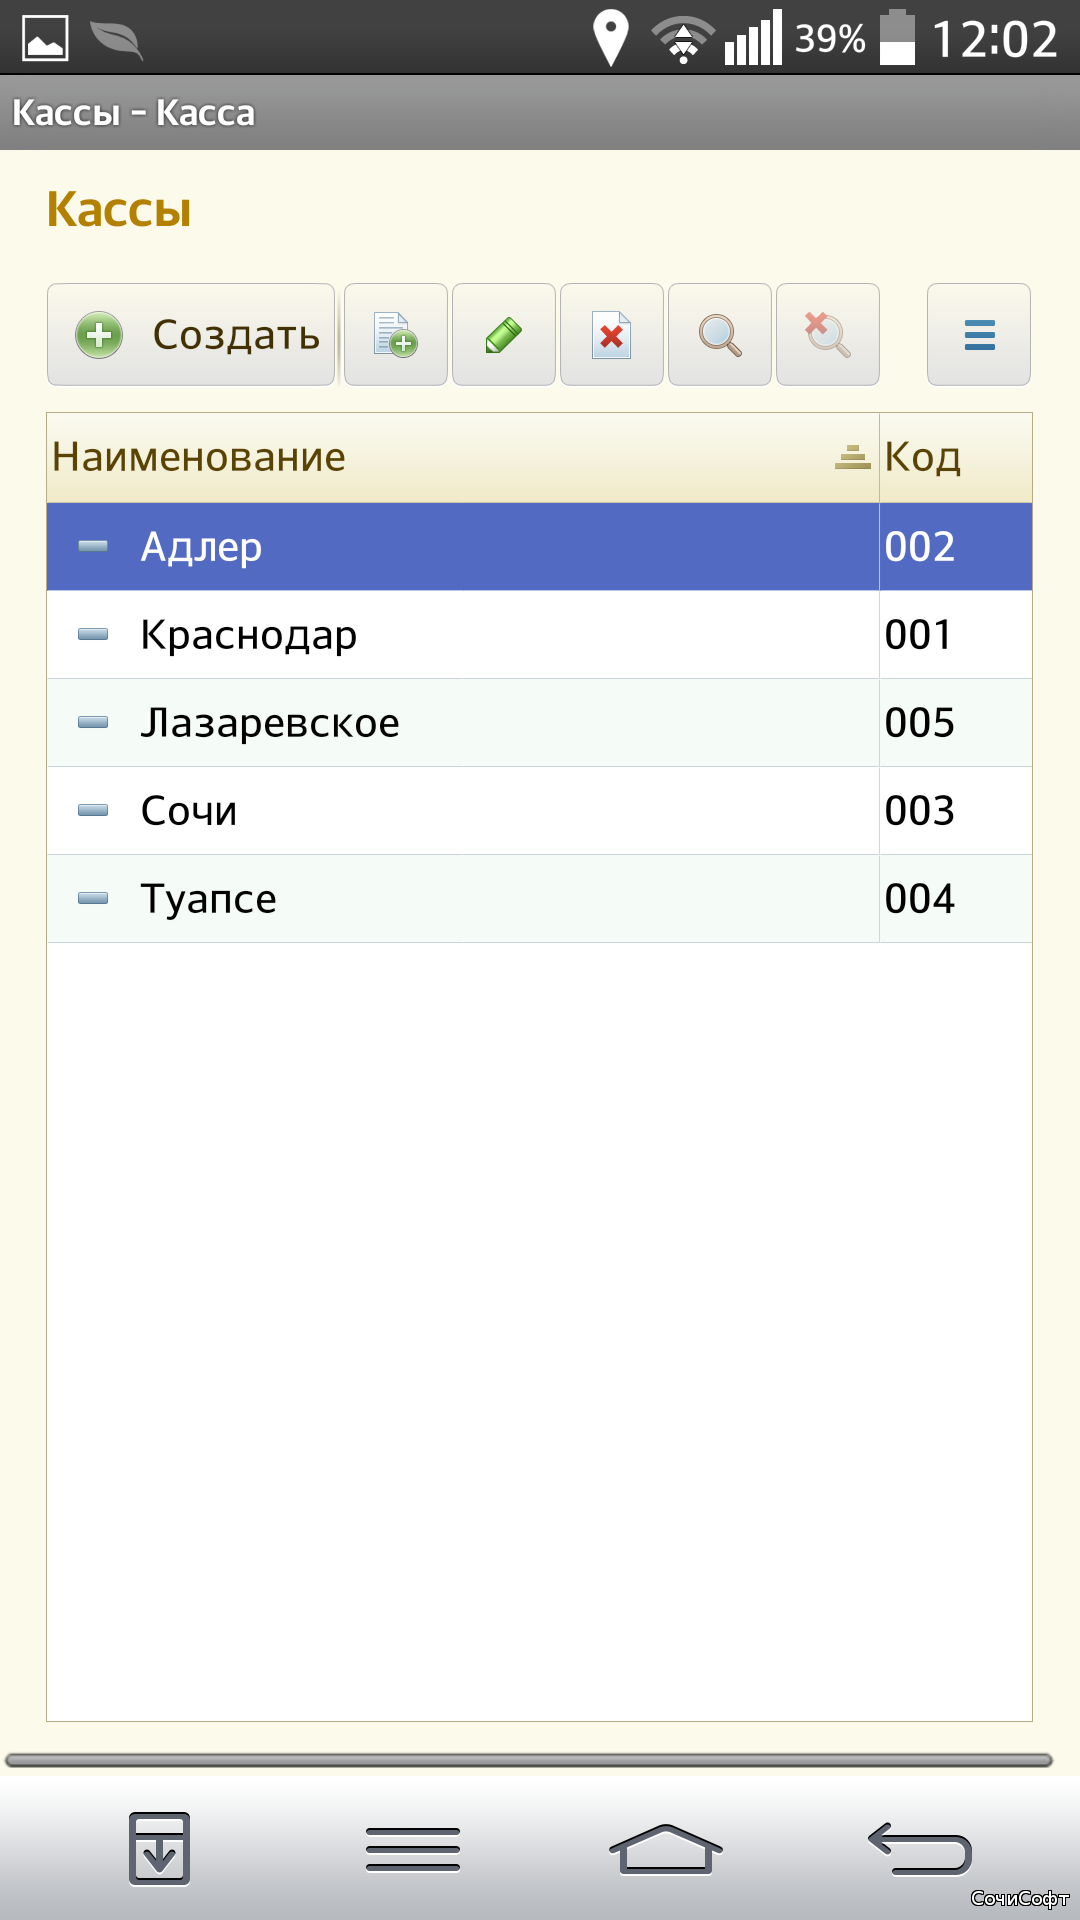Tap the pull-down notification panel icon

tap(160, 1848)
